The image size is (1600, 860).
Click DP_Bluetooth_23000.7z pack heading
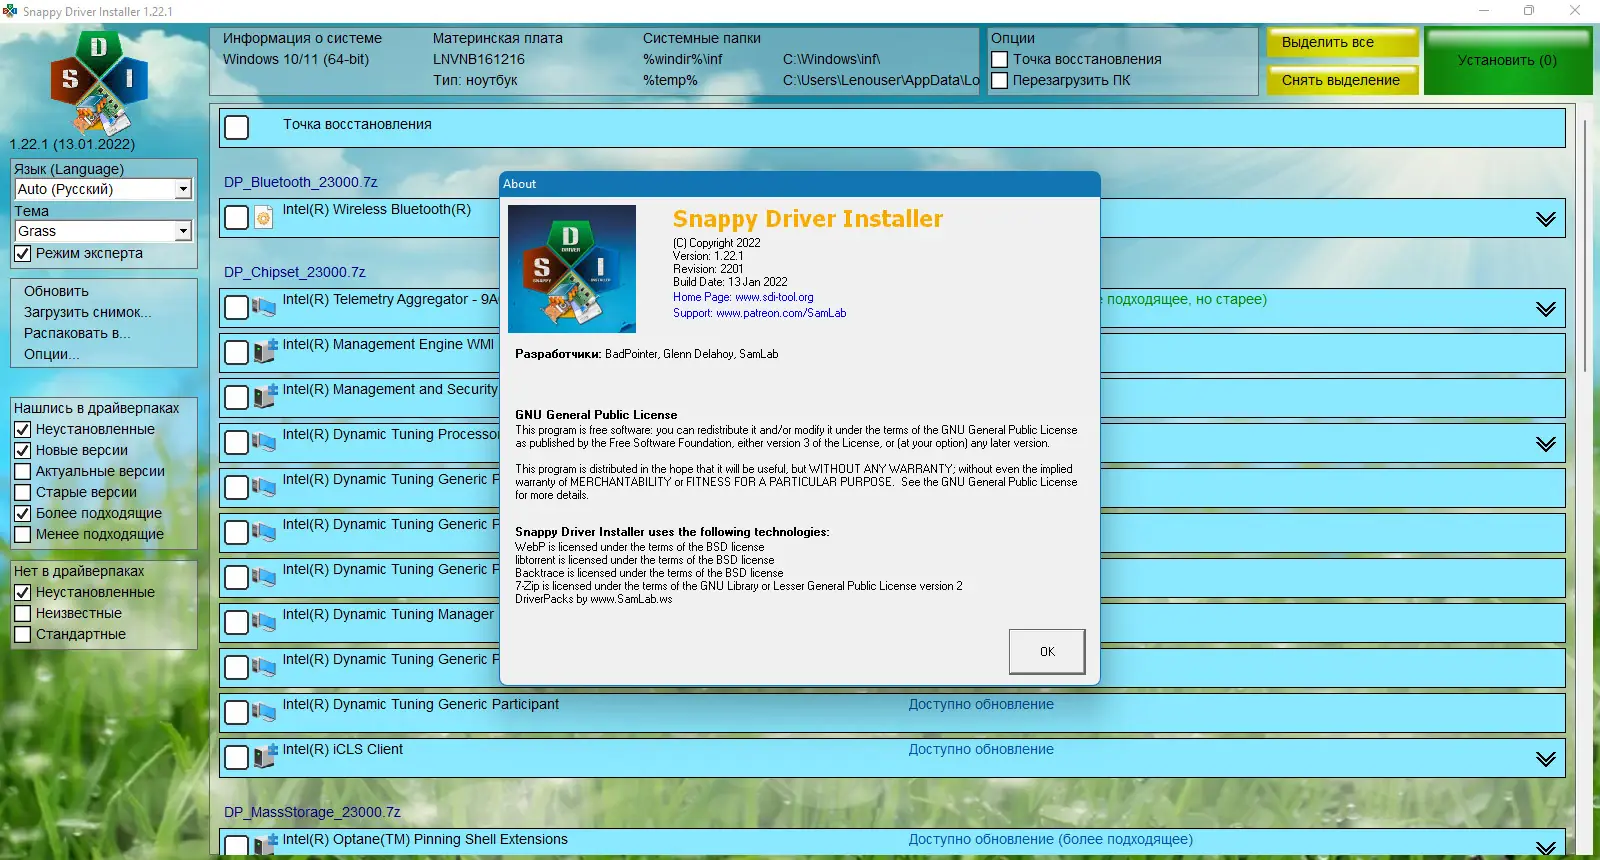pos(300,182)
